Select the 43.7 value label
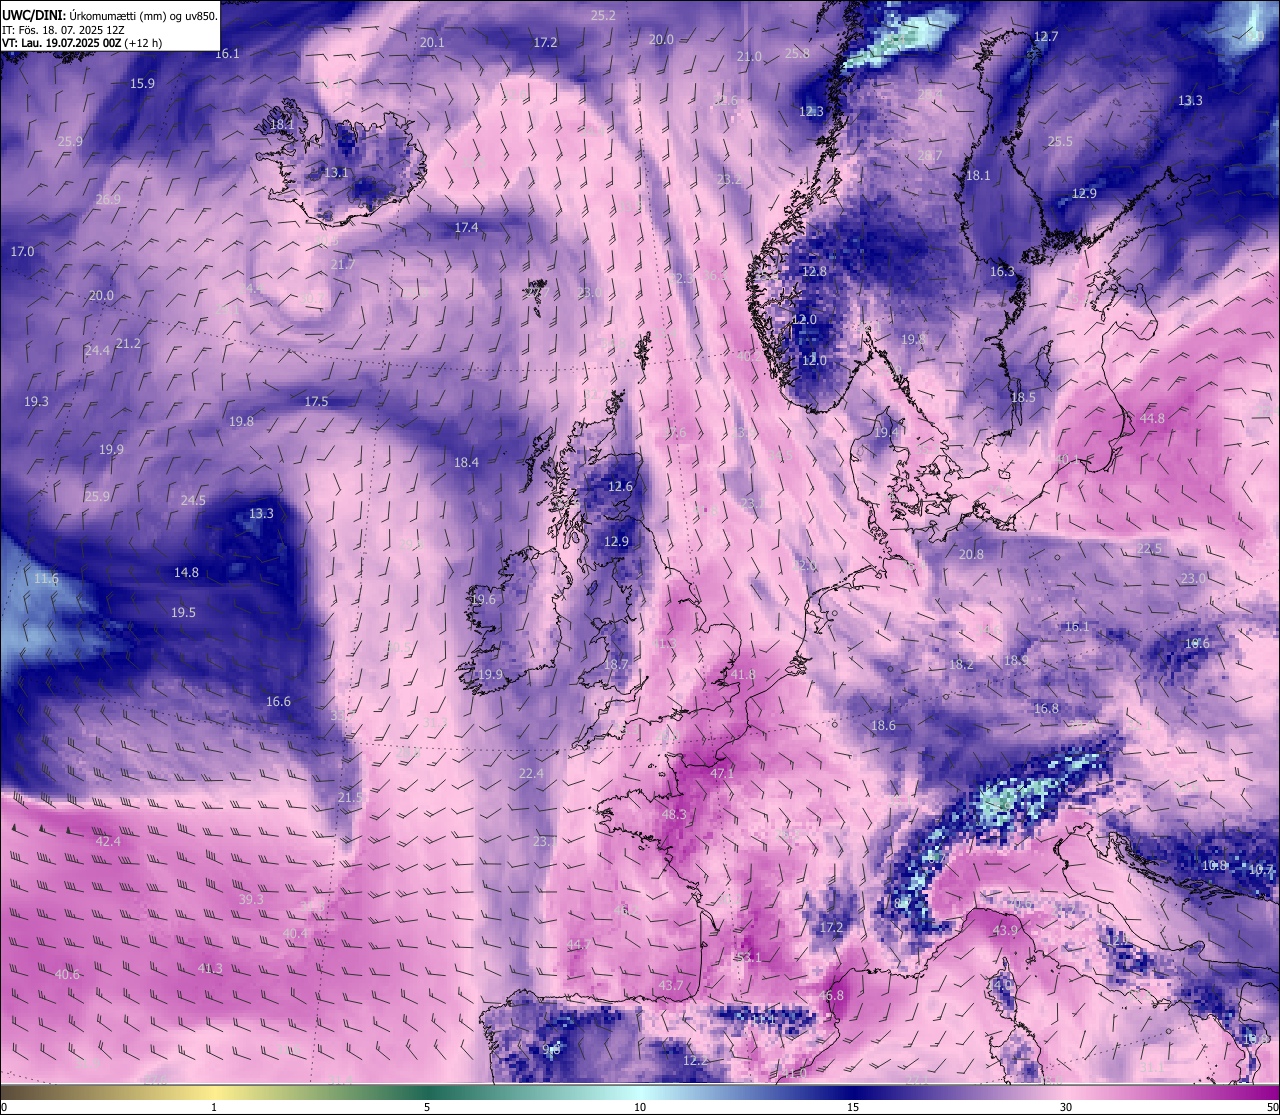1280x1115 pixels. tap(671, 986)
